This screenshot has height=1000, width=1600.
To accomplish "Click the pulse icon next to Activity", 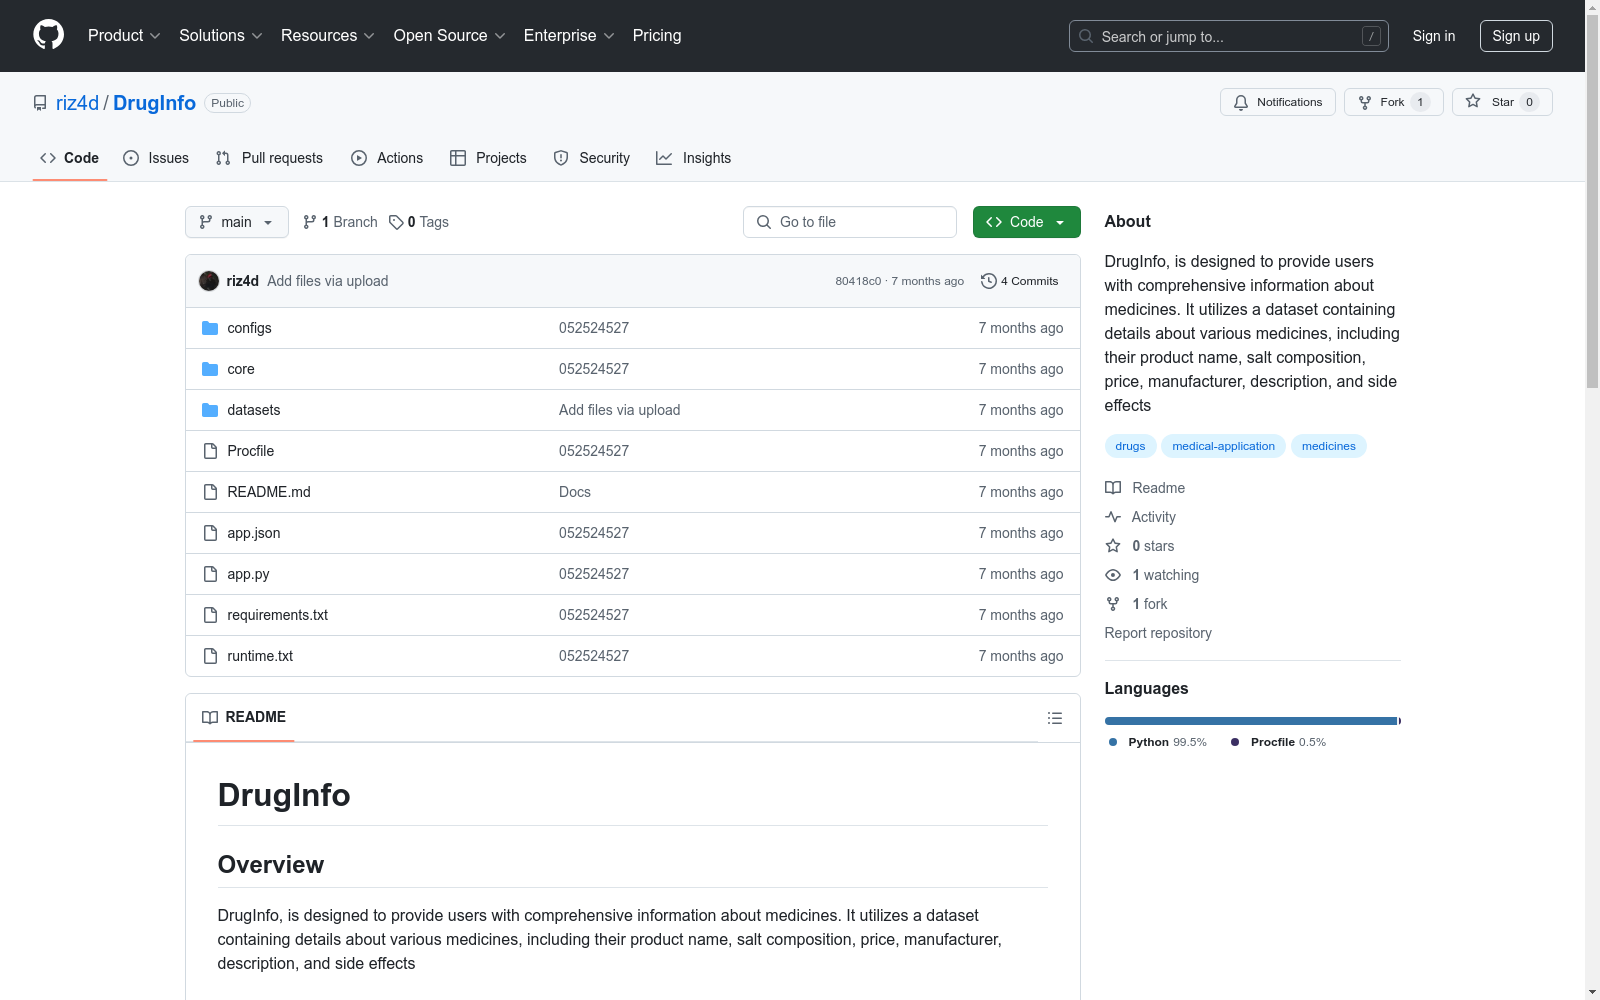I will coord(1113,517).
